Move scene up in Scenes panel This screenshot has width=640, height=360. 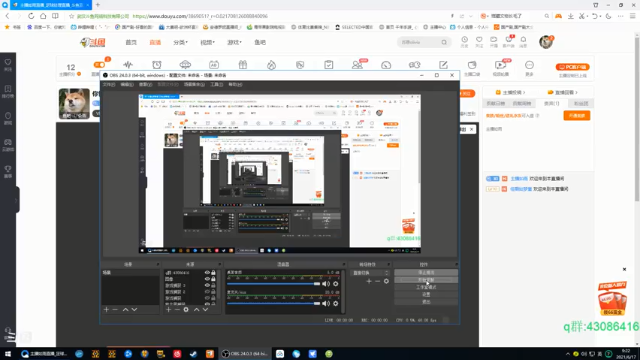(125, 310)
